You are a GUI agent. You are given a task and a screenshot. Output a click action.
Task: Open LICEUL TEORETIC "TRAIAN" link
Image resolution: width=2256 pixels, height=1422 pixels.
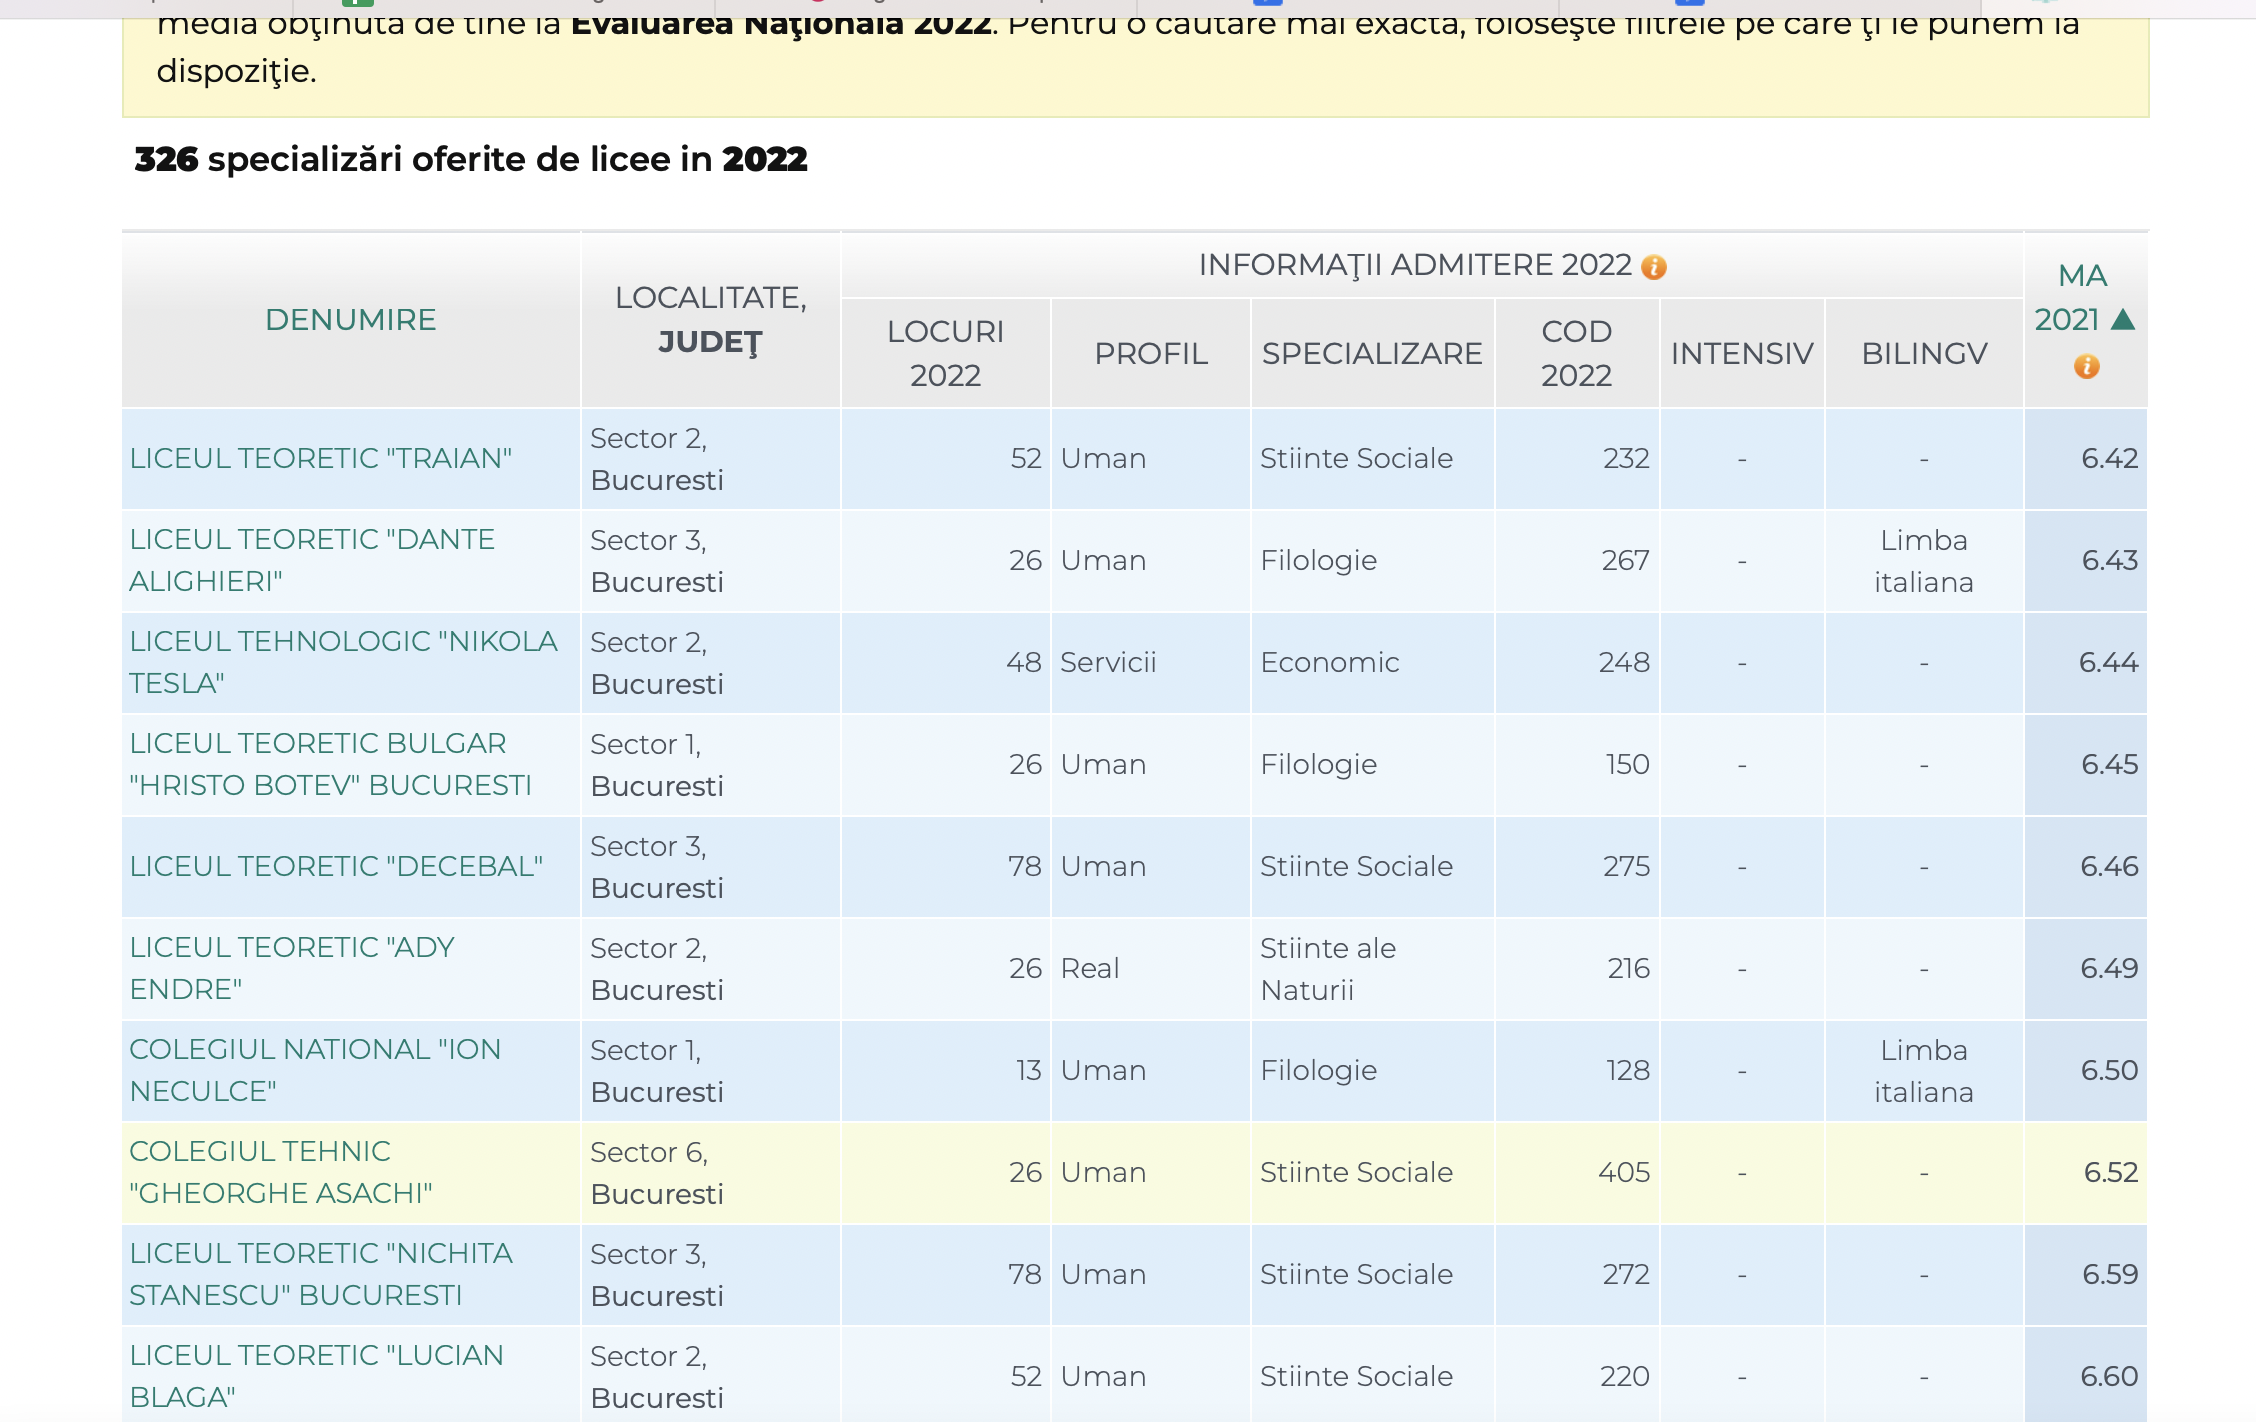pos(320,458)
